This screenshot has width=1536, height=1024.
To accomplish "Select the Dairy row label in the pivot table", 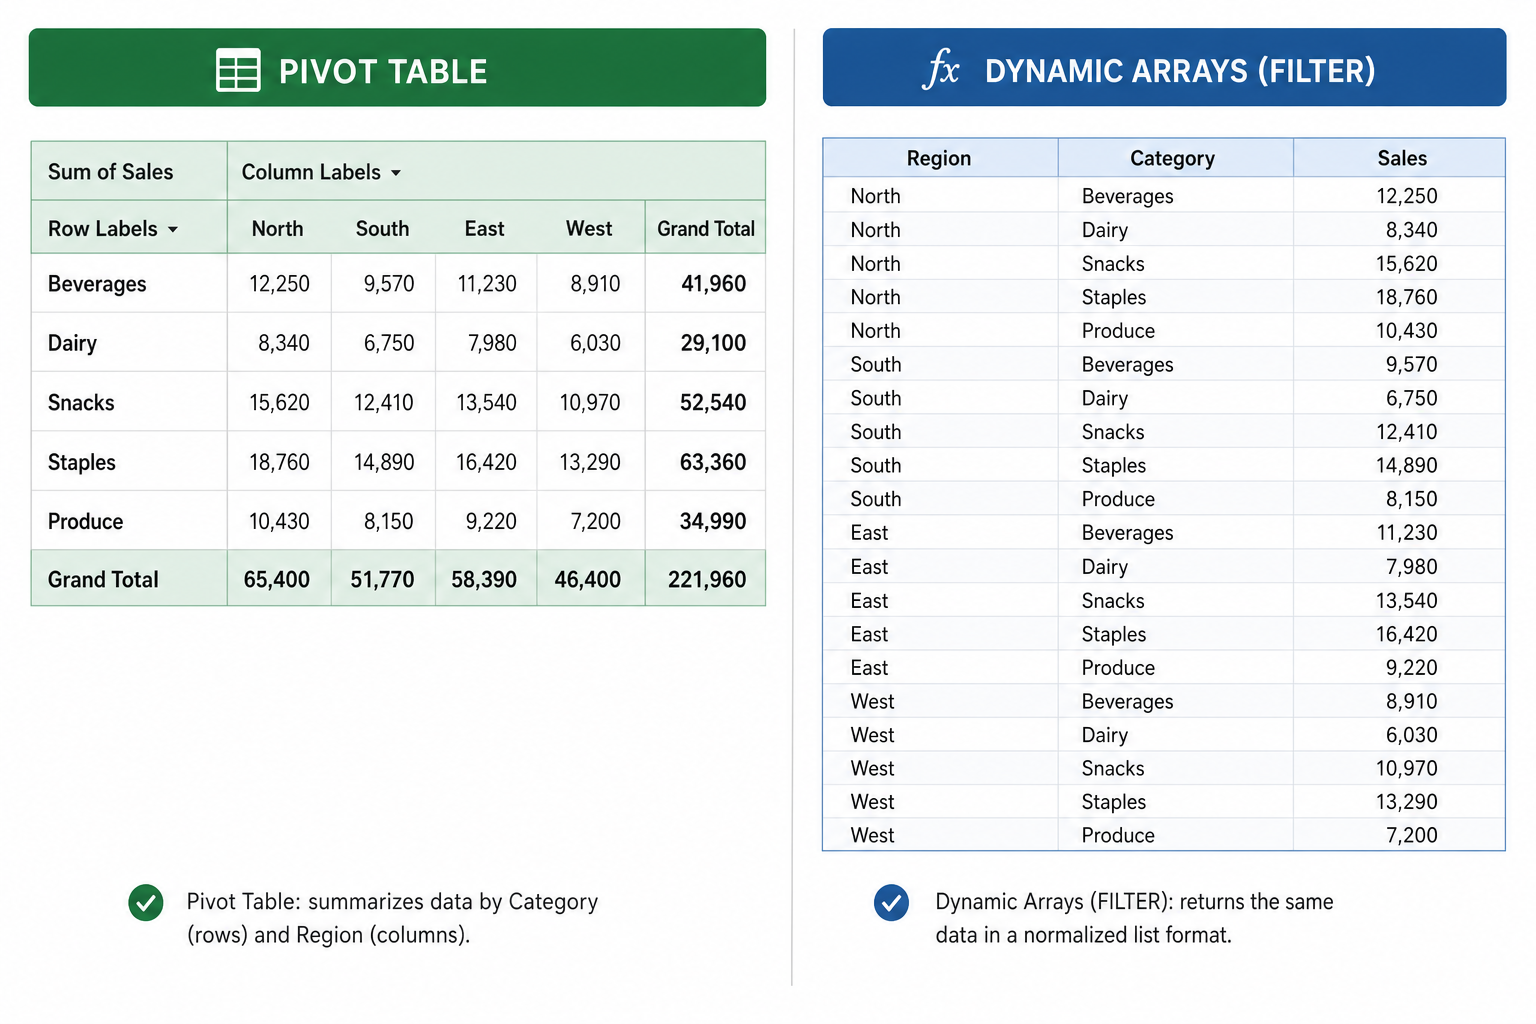I will [72, 343].
